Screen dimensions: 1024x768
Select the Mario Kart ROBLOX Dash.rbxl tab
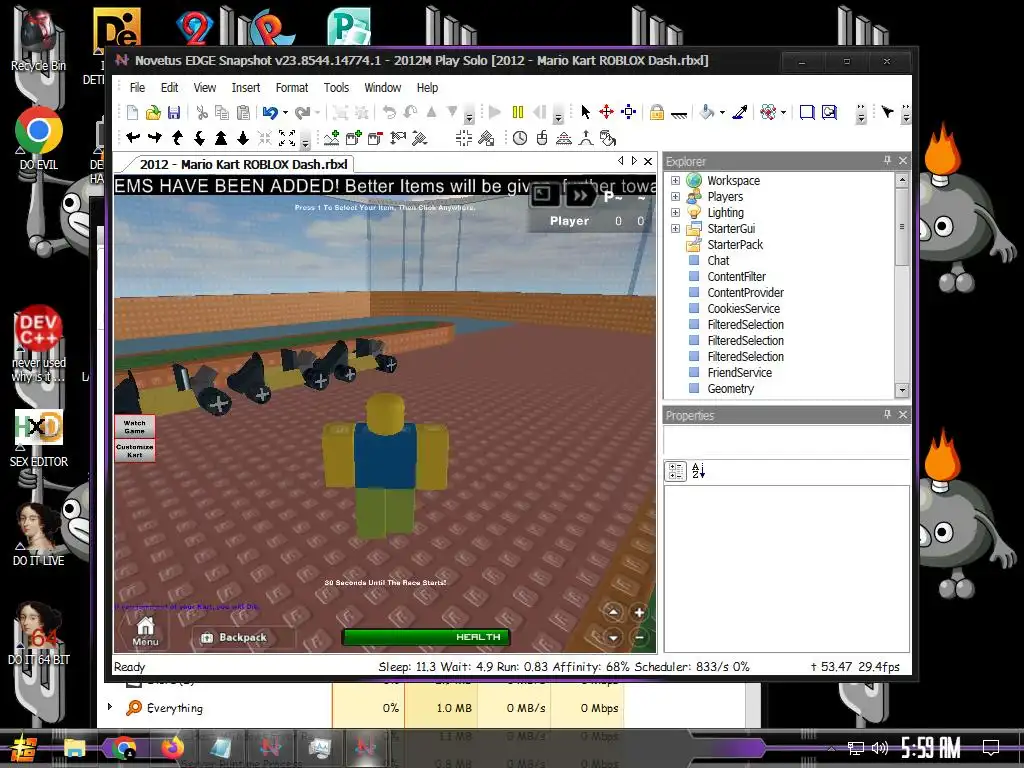[x=243, y=164]
